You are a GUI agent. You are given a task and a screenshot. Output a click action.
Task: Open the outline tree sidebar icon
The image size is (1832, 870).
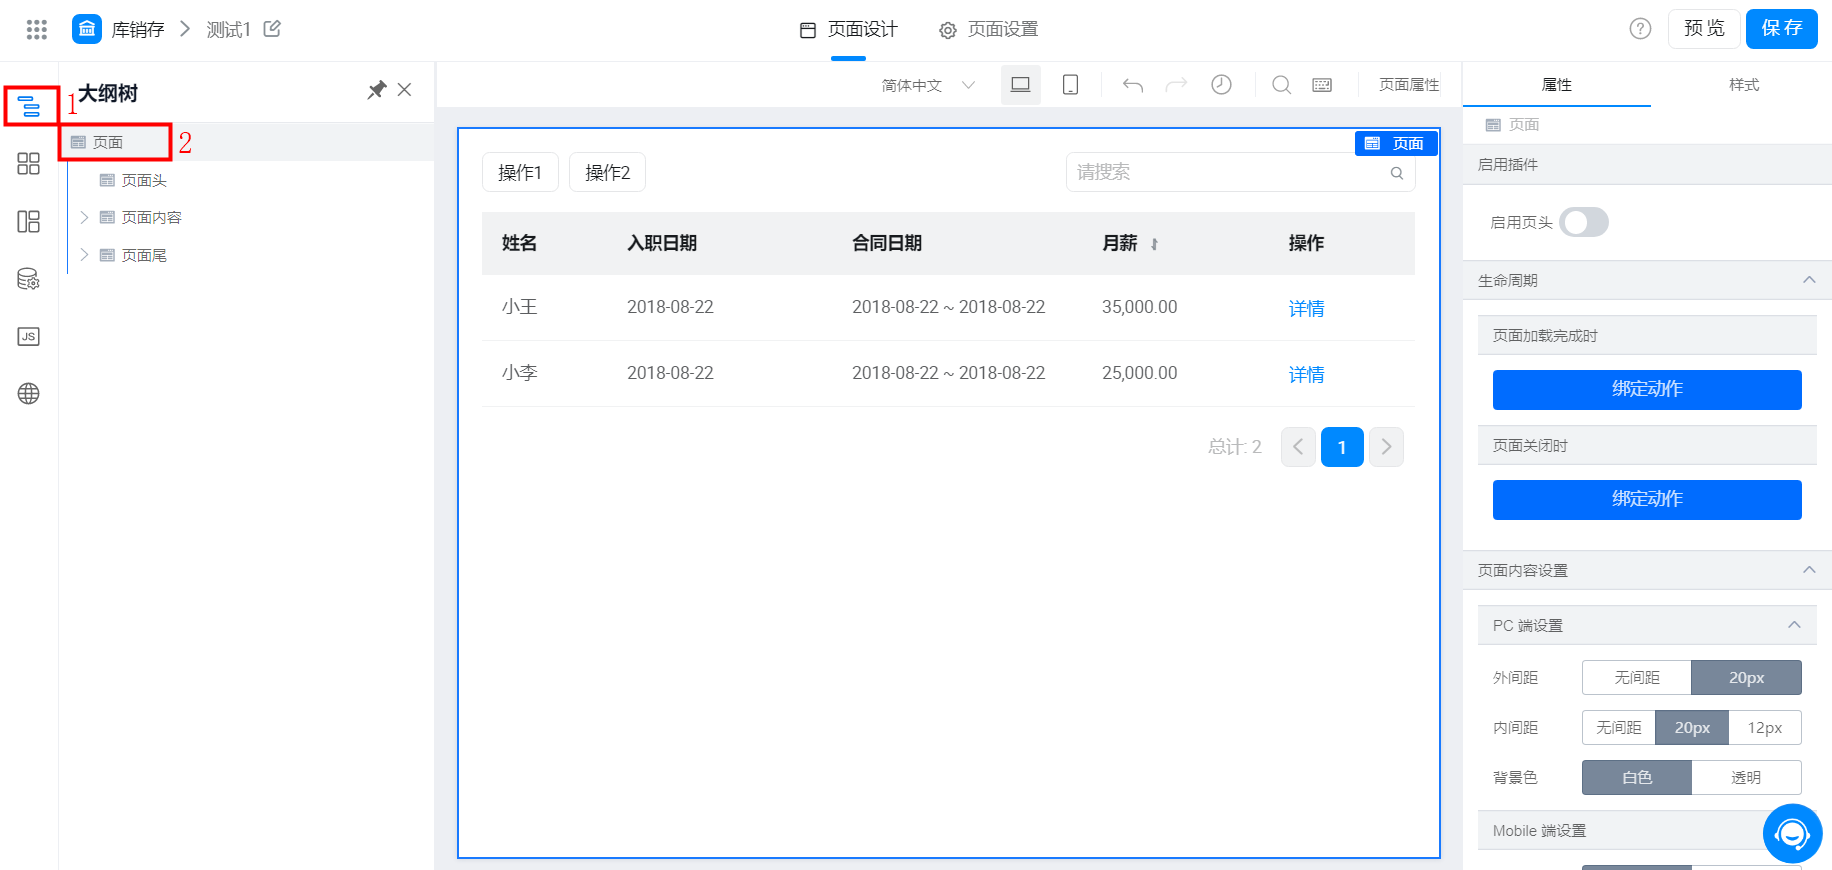pyautogui.click(x=29, y=106)
